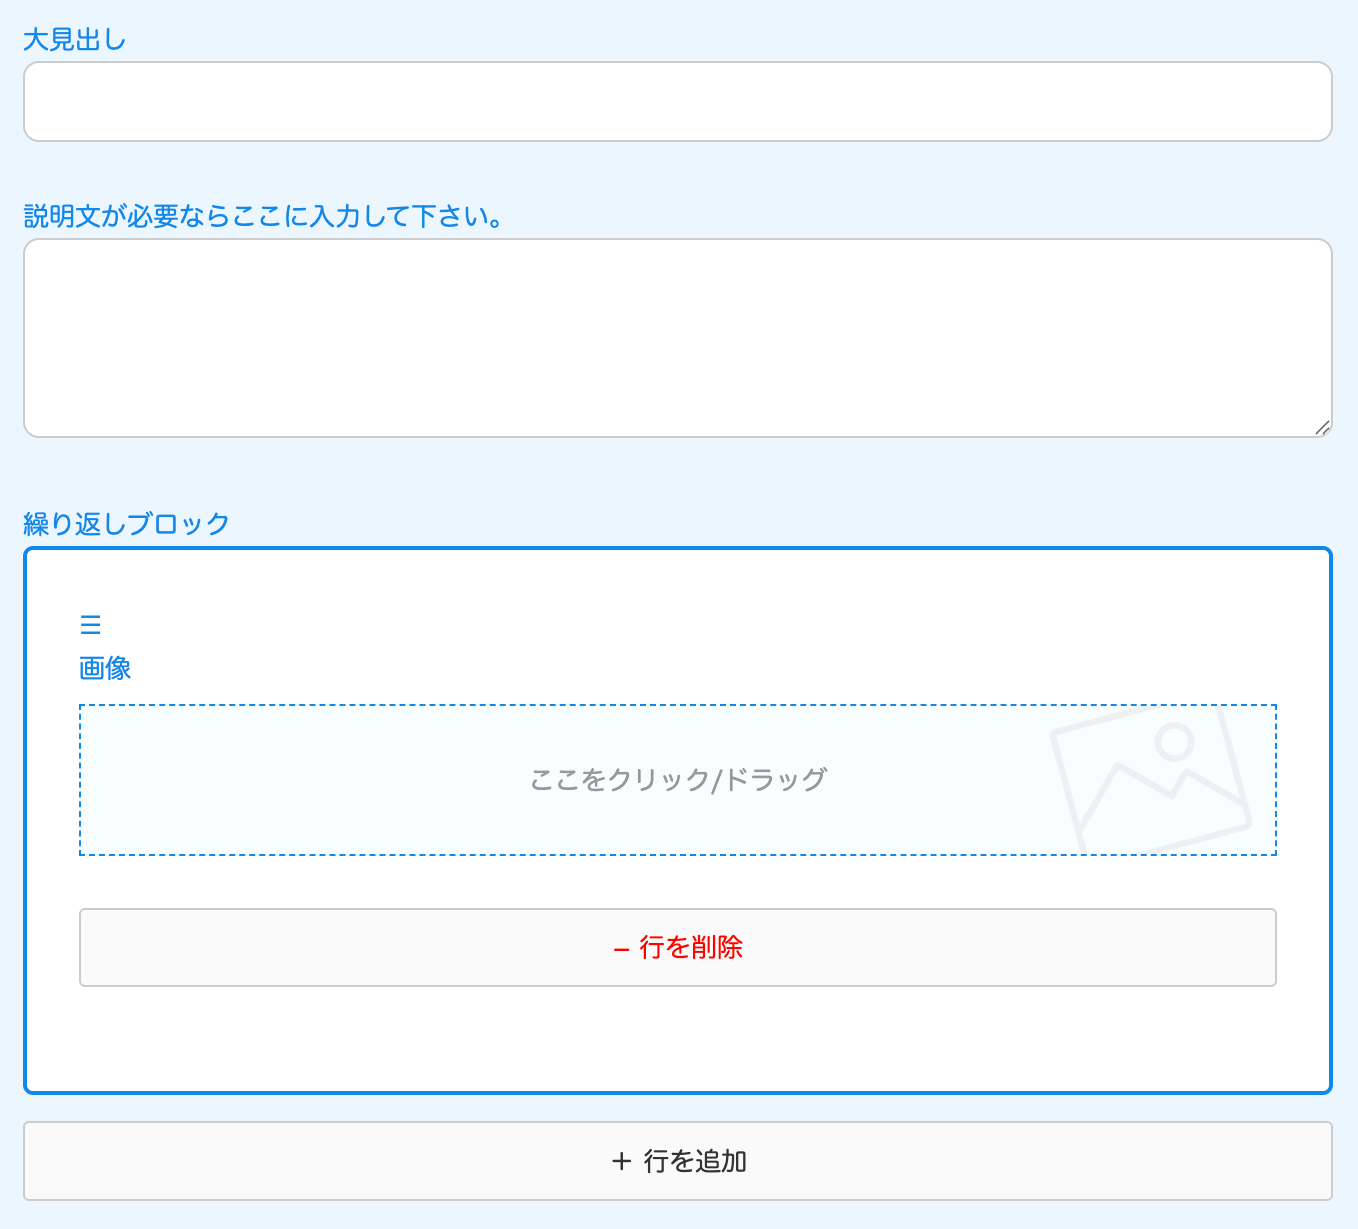The height and width of the screenshot is (1229, 1358).
Task: Click the 繰り返しブロック section label
Action: pyautogui.click(x=126, y=523)
